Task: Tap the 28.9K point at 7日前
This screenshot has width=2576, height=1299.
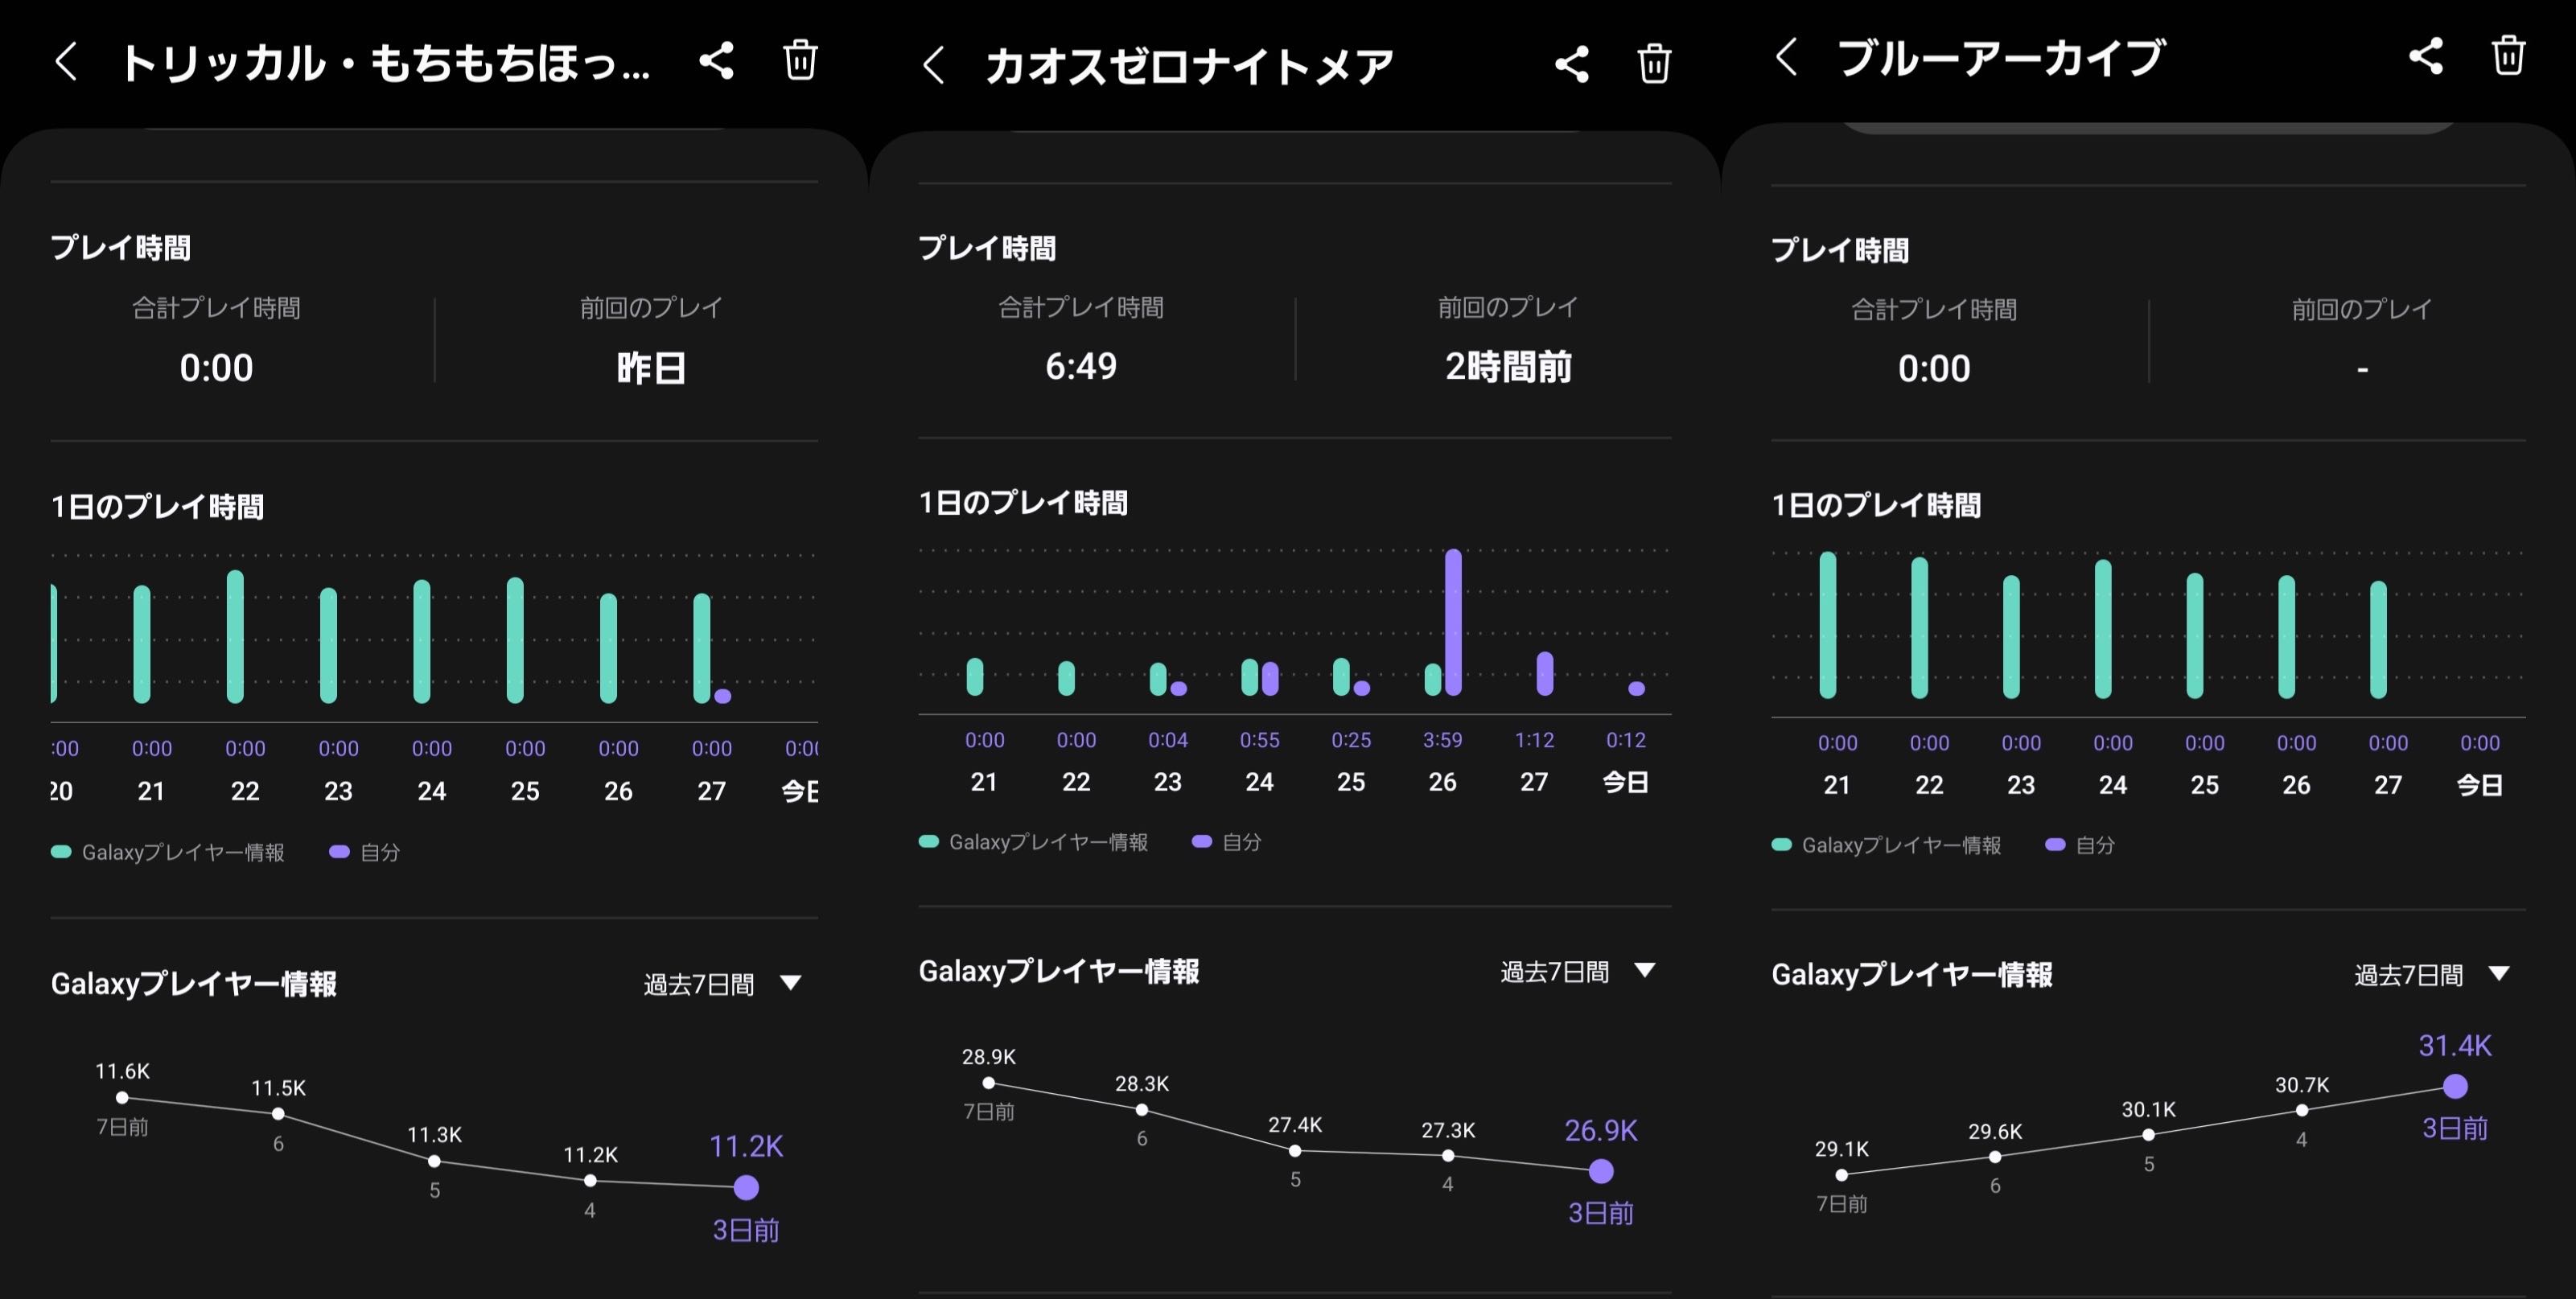Action: pyautogui.click(x=988, y=1083)
